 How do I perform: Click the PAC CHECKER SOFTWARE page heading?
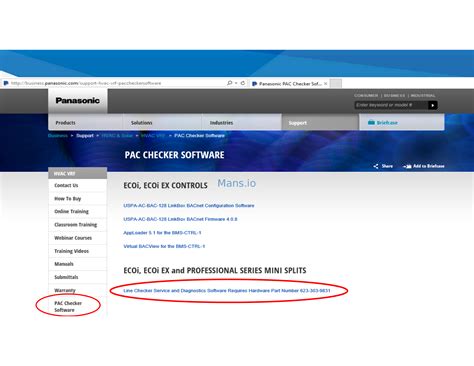tap(174, 155)
